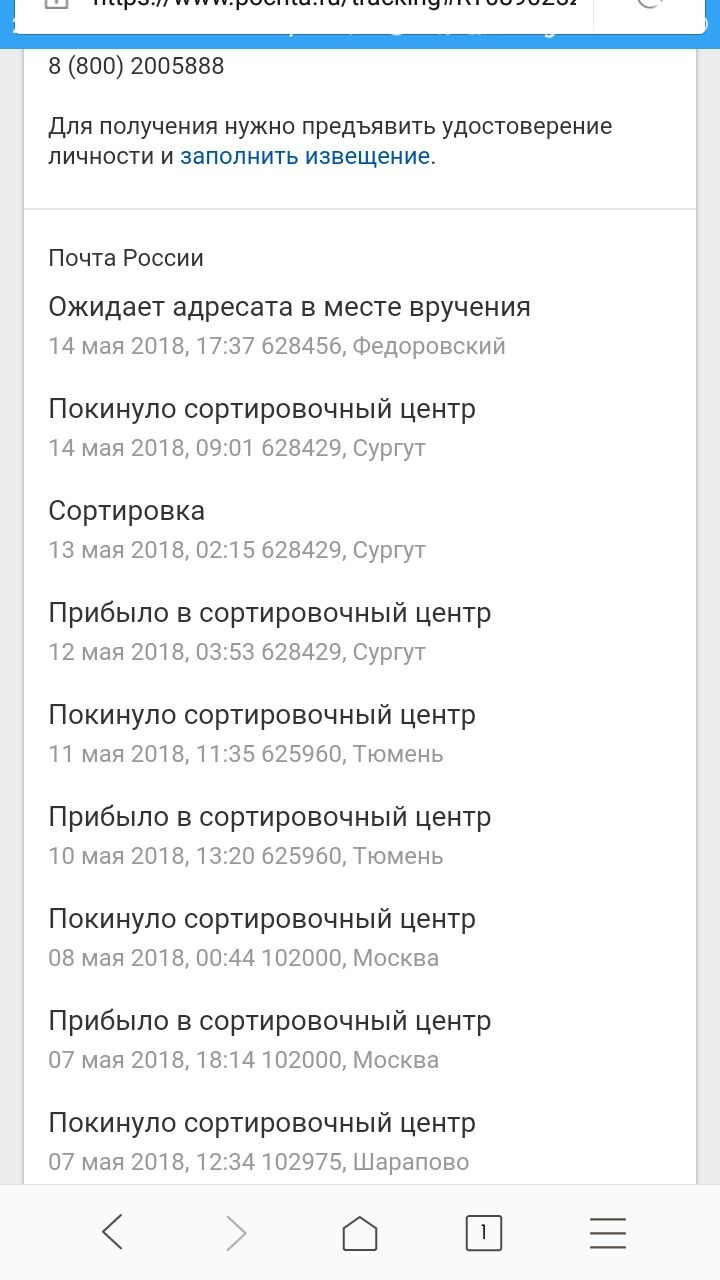Tap the browser forward arrow
The width and height of the screenshot is (720, 1280).
pyautogui.click(x=236, y=1232)
